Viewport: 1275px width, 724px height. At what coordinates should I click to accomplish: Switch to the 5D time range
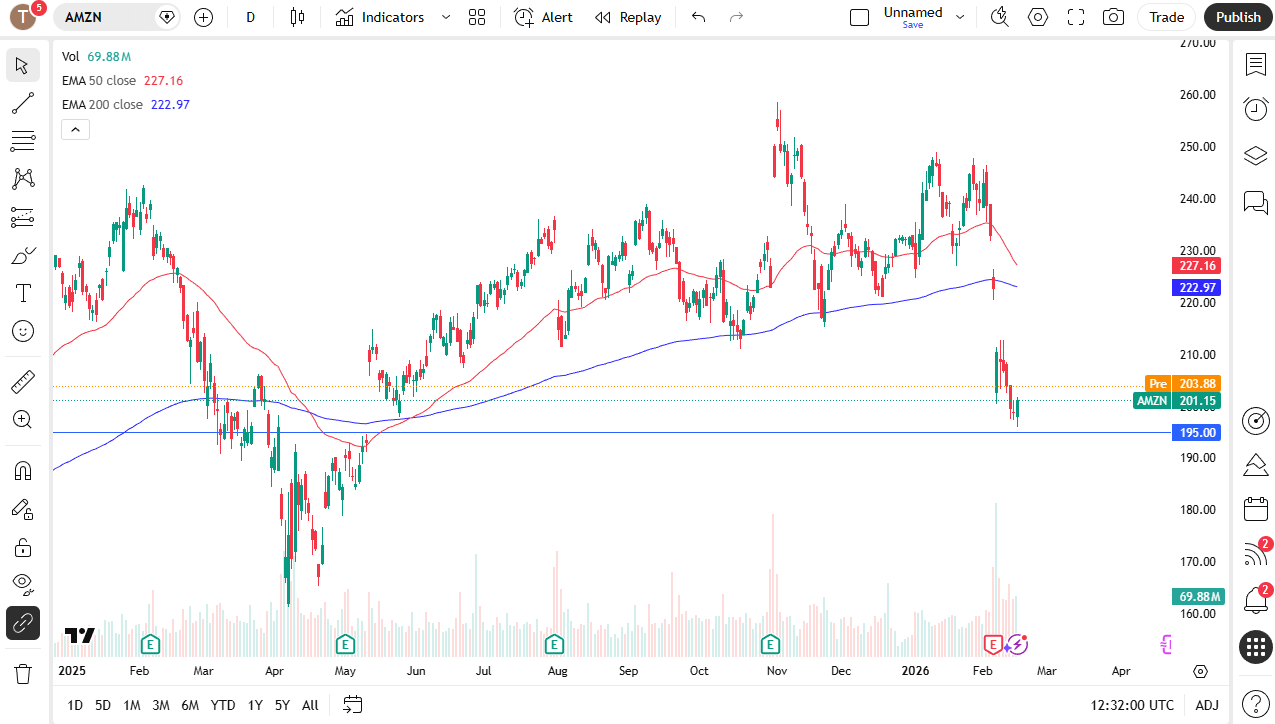(103, 705)
